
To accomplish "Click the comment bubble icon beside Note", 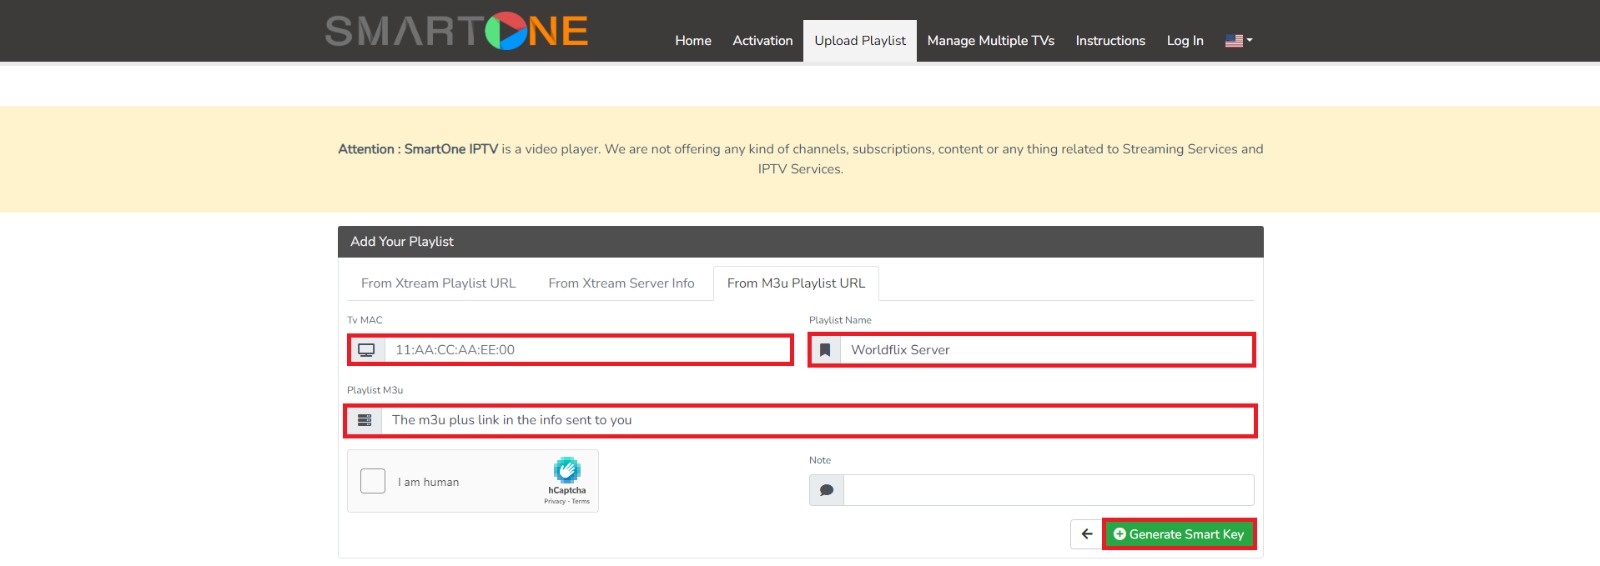I will click(827, 490).
